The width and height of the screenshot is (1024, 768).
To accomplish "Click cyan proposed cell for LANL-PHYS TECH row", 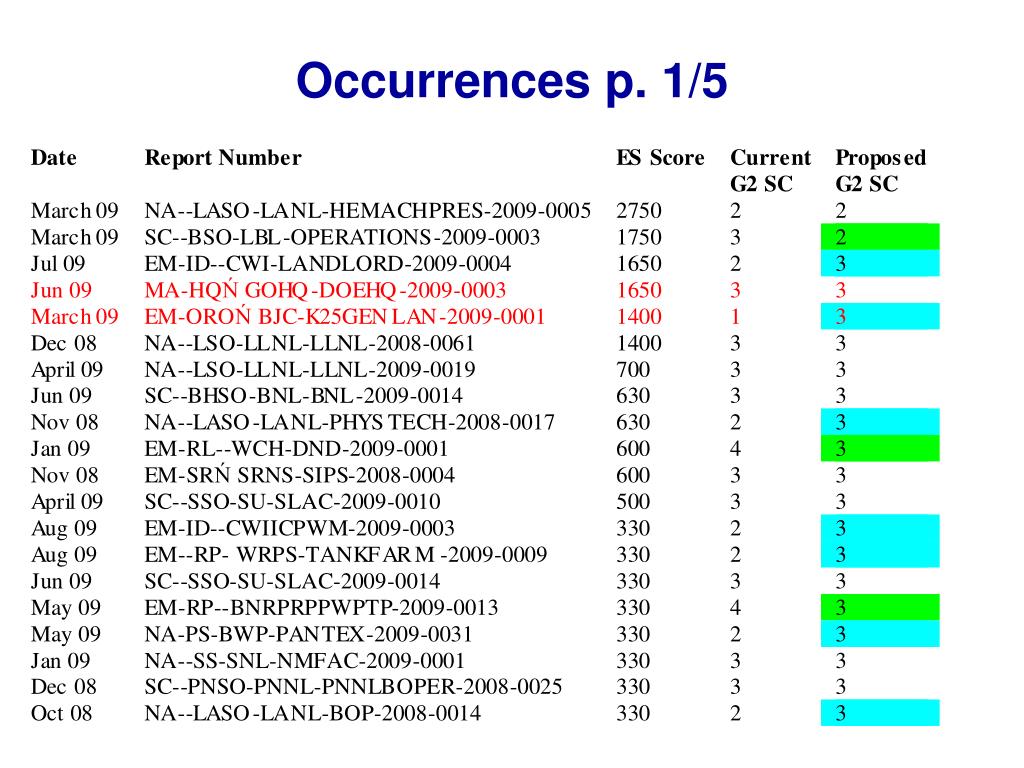I will pos(880,423).
